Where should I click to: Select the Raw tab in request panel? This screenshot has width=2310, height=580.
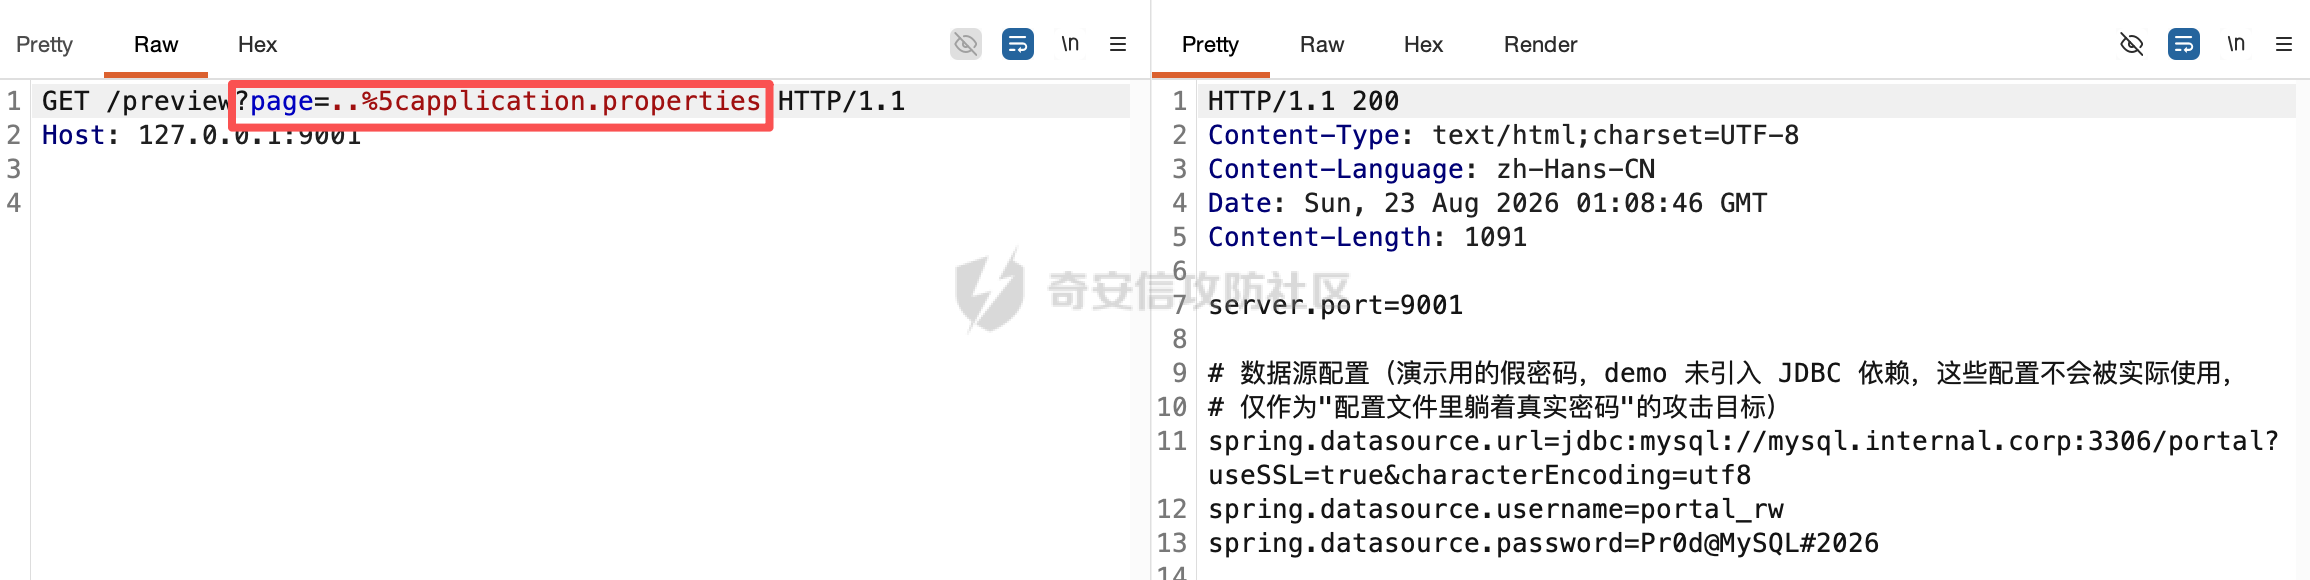(156, 44)
